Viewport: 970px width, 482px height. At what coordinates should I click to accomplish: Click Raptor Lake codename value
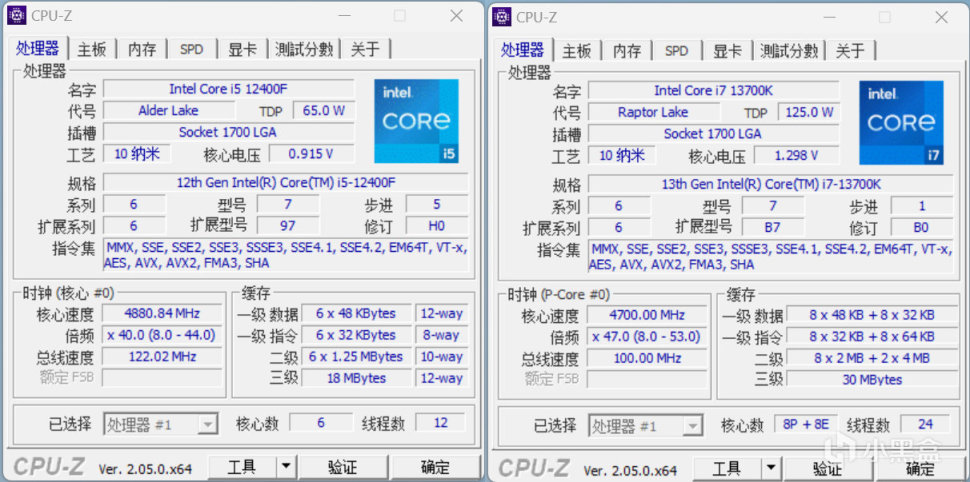click(653, 113)
